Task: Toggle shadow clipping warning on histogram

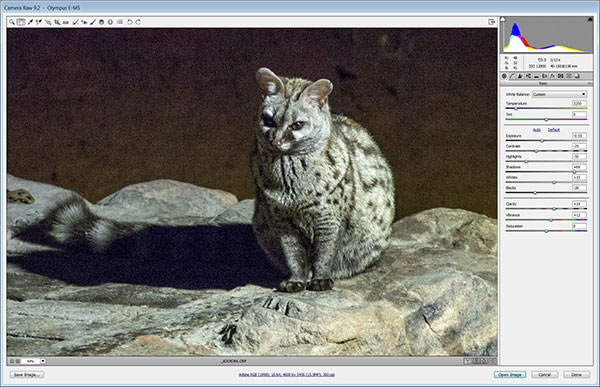Action: coord(503,19)
